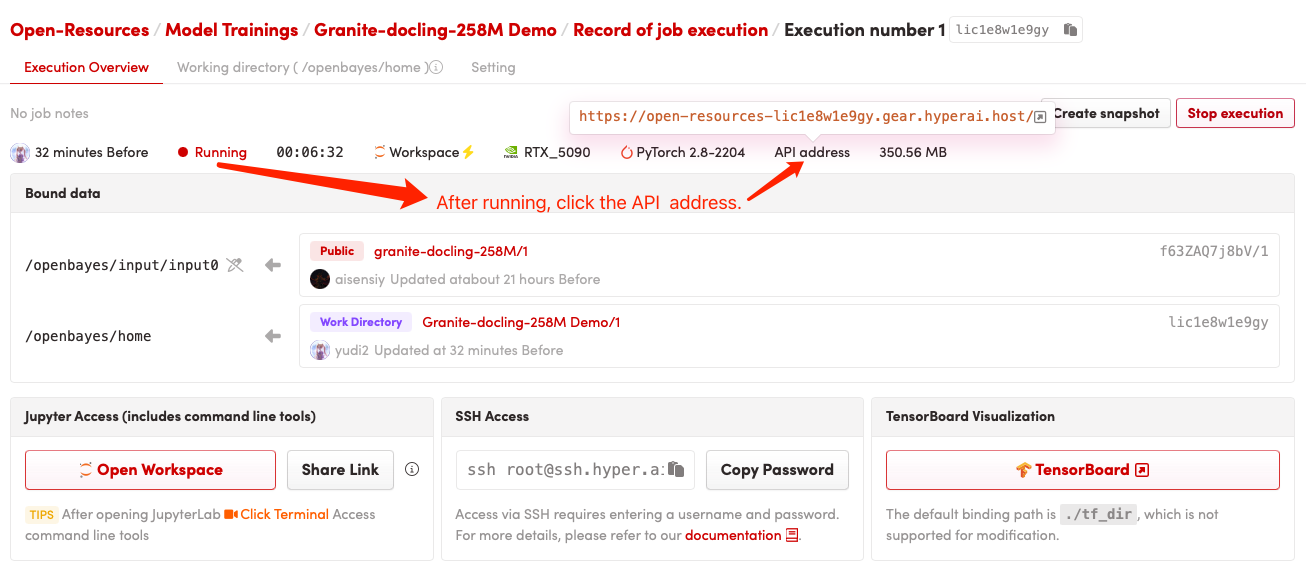Open the Setting tab
This screenshot has height=568, width=1306.
[x=493, y=68]
